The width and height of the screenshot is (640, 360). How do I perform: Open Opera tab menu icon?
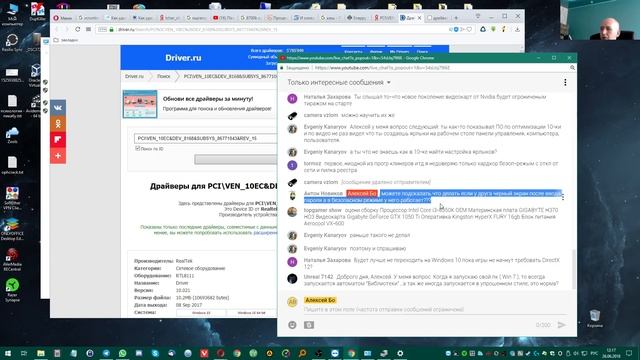point(478,16)
